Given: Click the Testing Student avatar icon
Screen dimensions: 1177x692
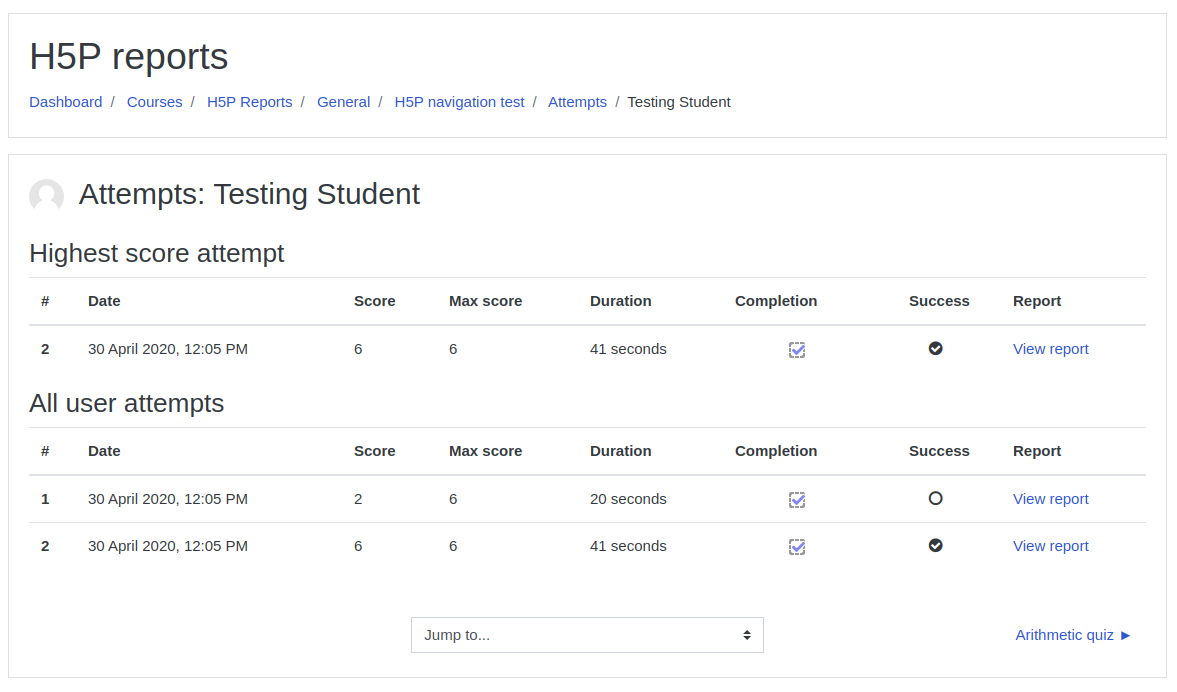Looking at the screenshot, I should (x=47, y=196).
